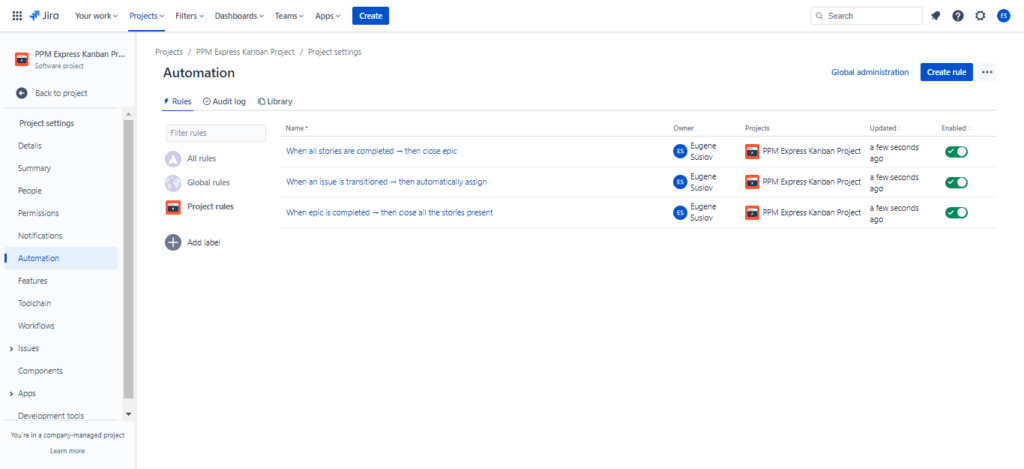Click the Create button in the top bar

click(370, 16)
